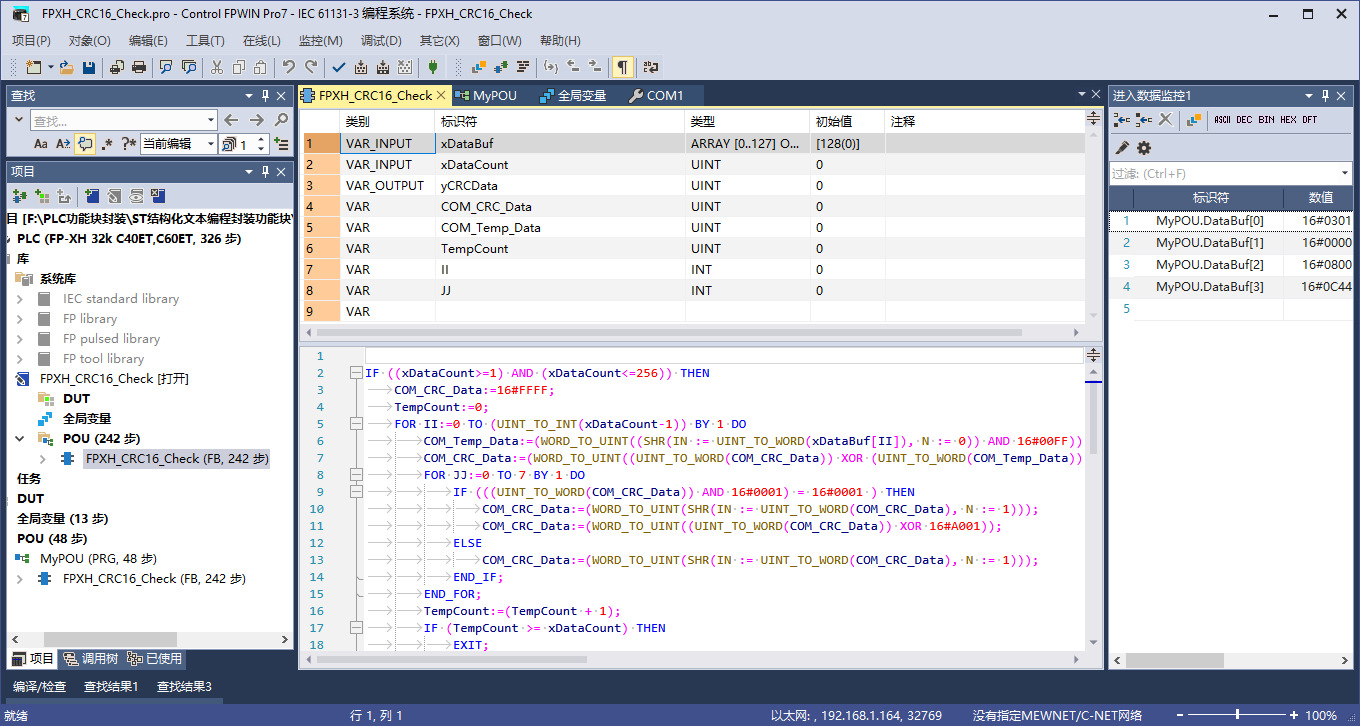1360x726 pixels.
Task: Click the green plug online mode icon
Action: [432, 67]
